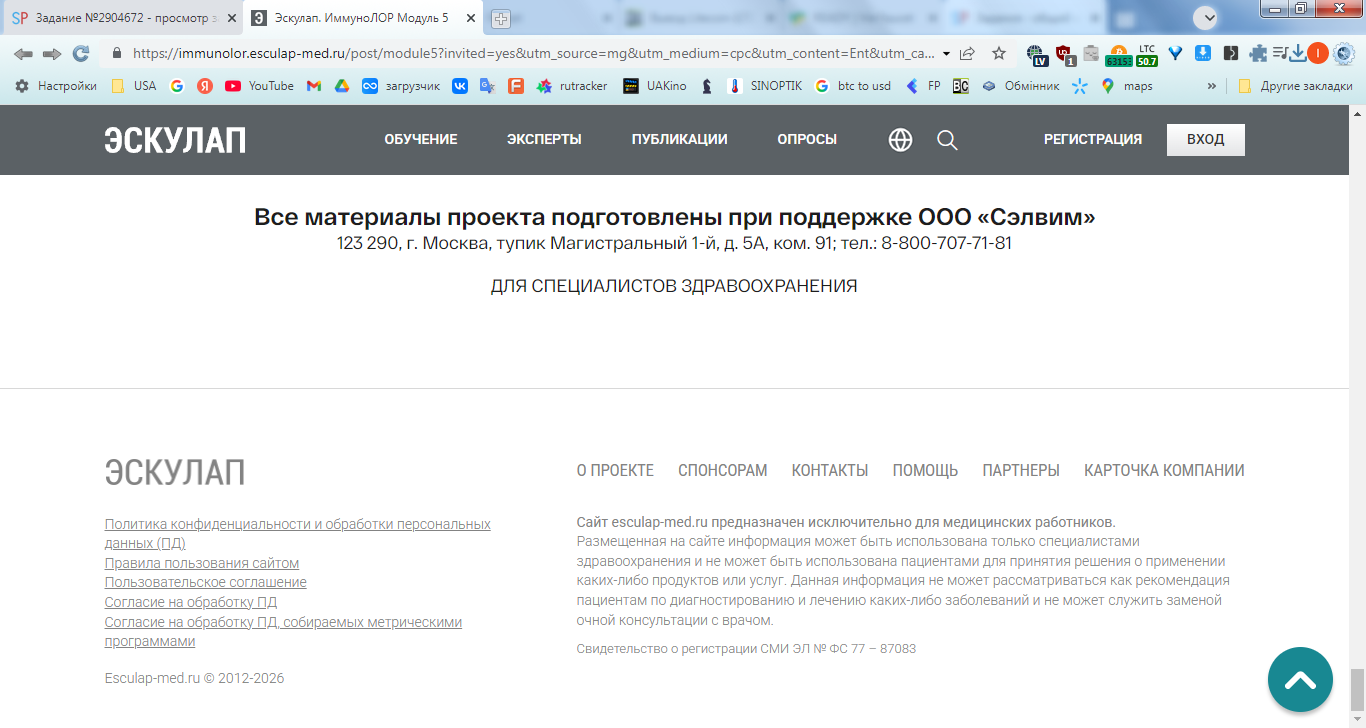1366x728 pixels.
Task: Show hidden bookmarks with double chevron
Action: [x=1212, y=86]
